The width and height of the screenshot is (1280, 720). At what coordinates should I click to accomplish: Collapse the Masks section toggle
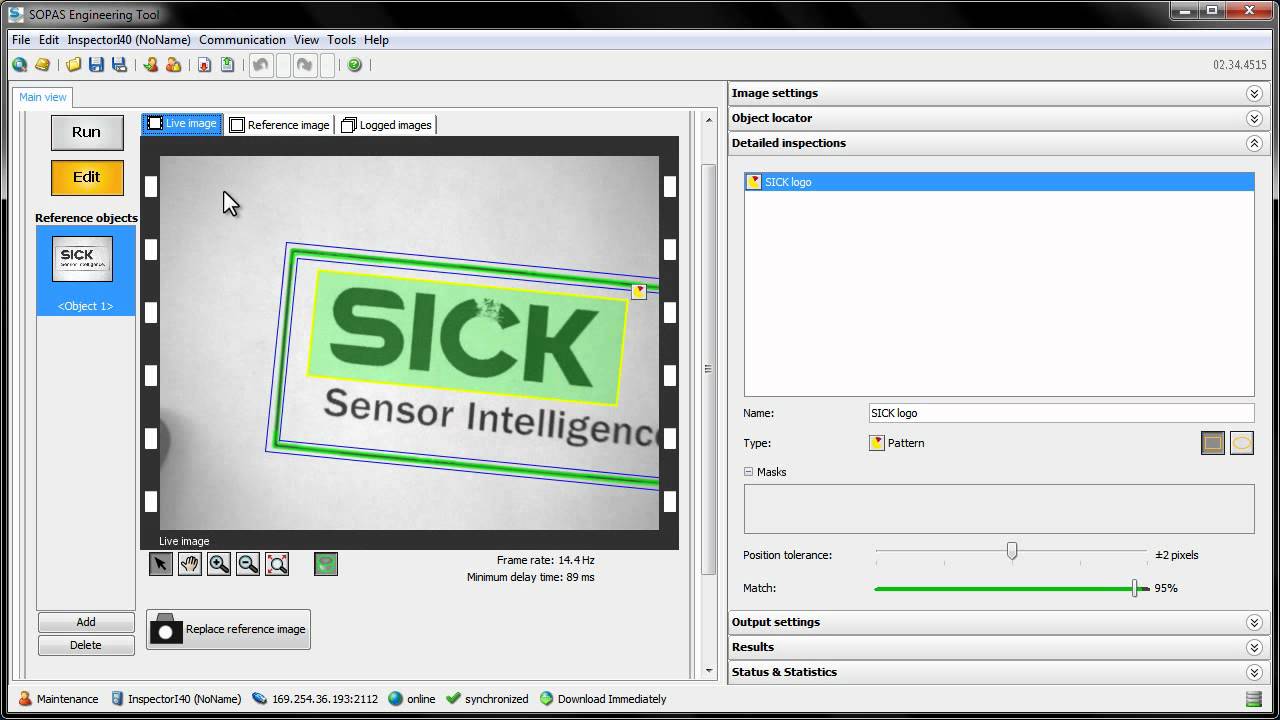click(x=748, y=472)
